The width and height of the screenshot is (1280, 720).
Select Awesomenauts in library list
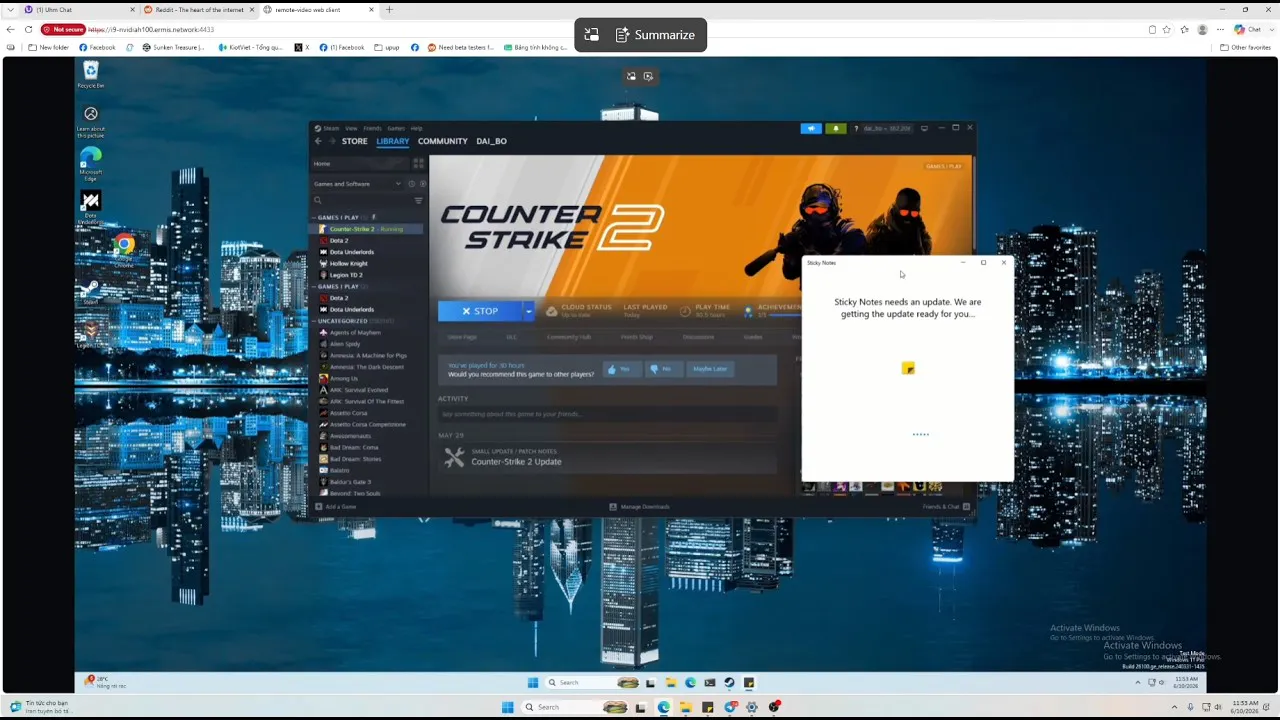pyautogui.click(x=350, y=436)
